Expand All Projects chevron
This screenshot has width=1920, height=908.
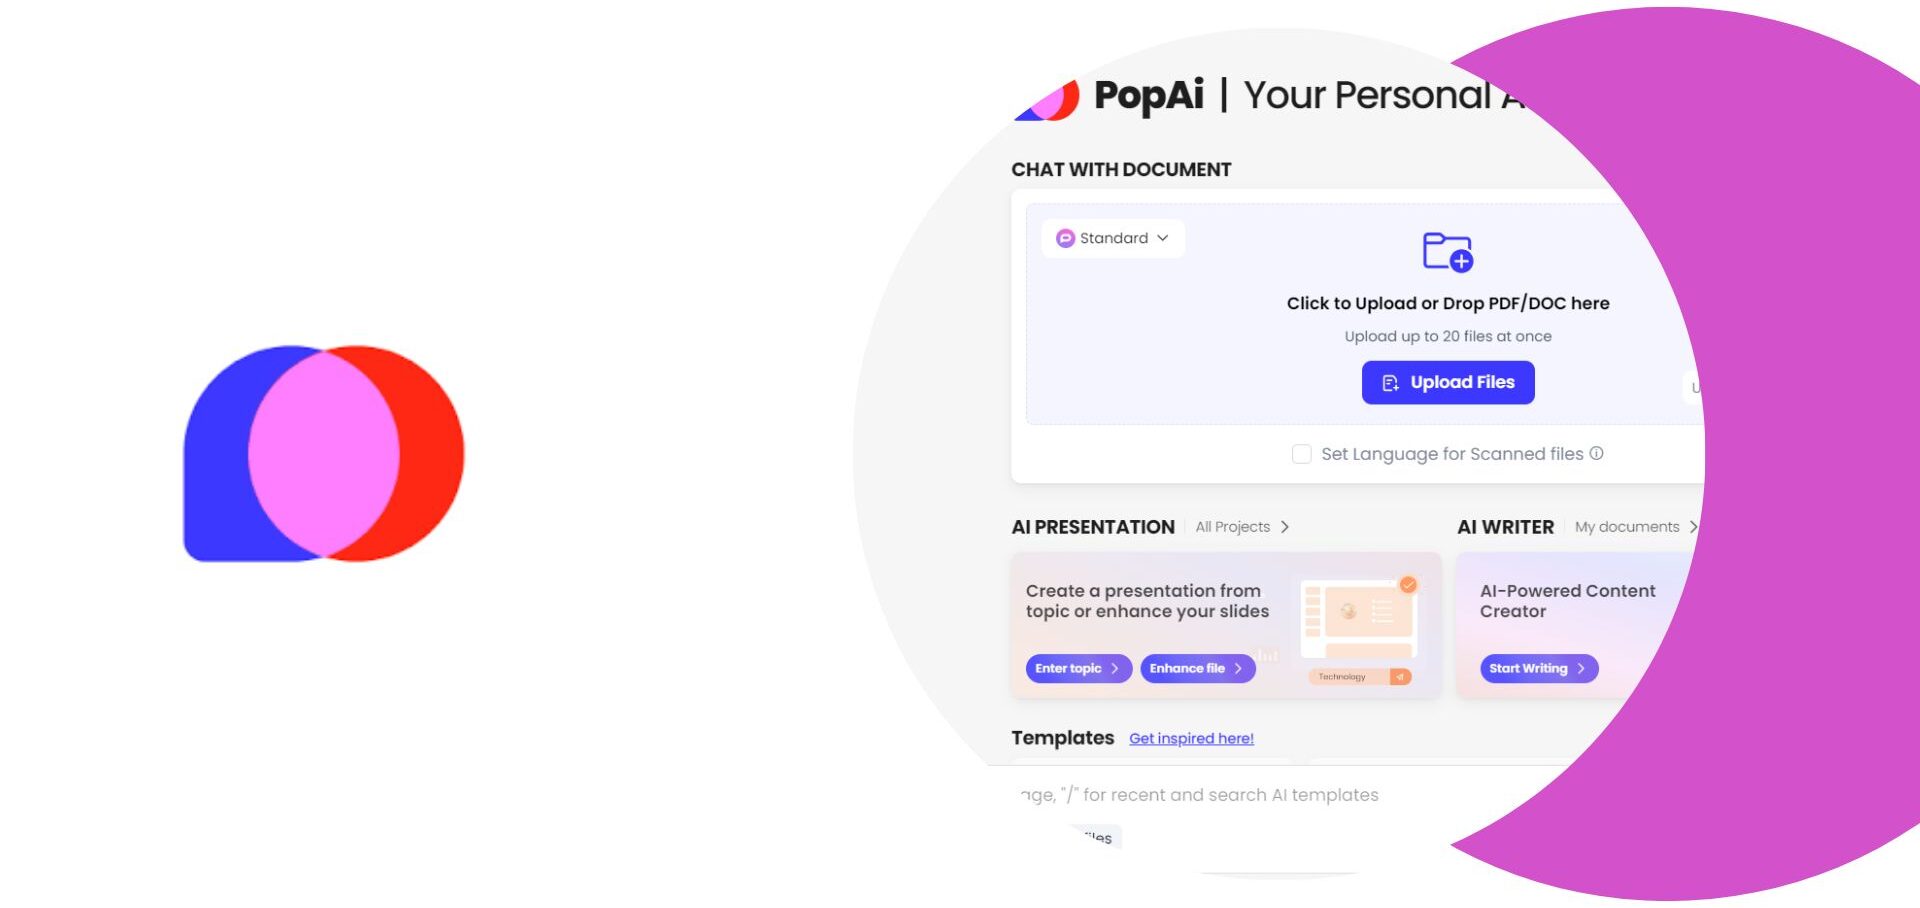[1285, 527]
